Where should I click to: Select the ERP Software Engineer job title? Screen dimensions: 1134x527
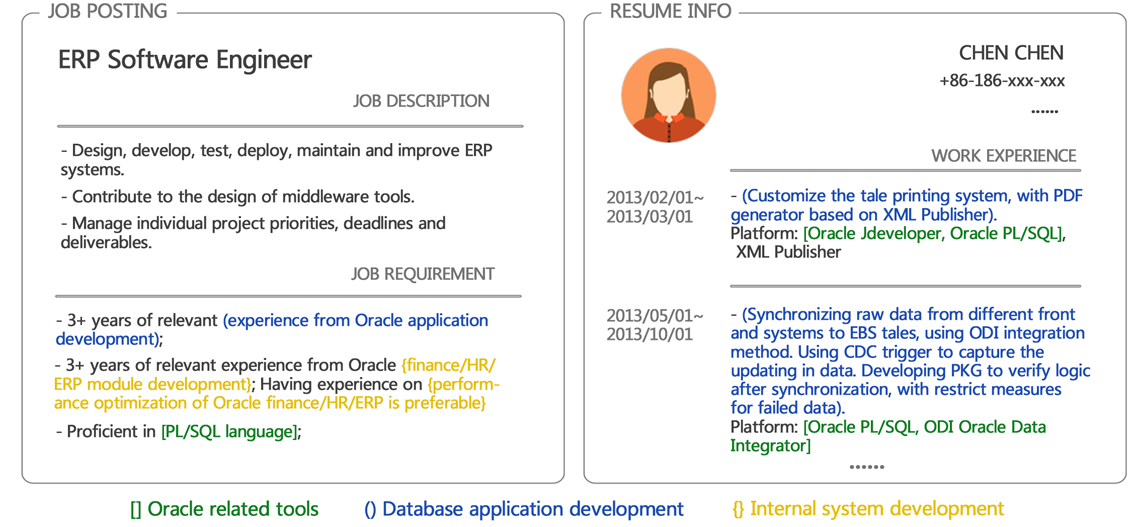[185, 60]
